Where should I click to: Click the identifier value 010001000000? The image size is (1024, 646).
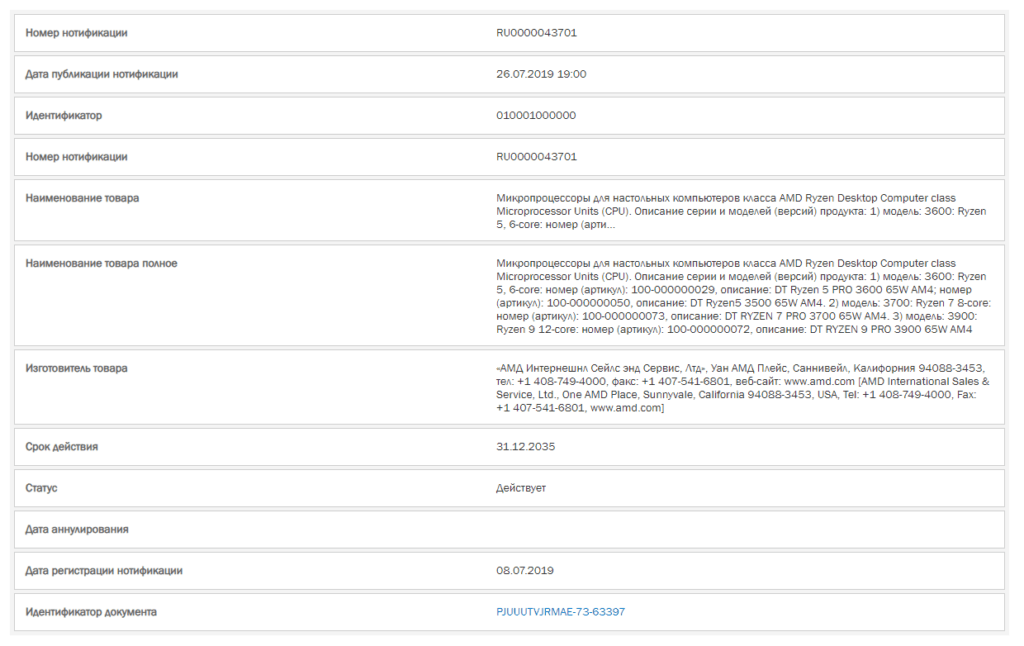536,115
